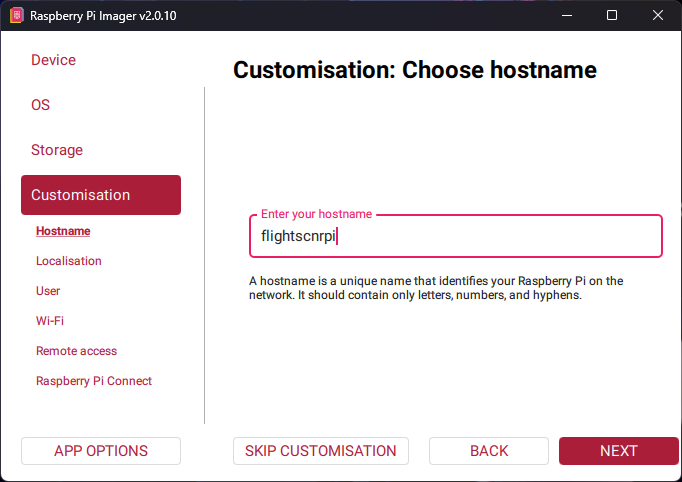682x482 pixels.
Task: Open Raspberry Pi Connect sub-step
Action: 94,381
